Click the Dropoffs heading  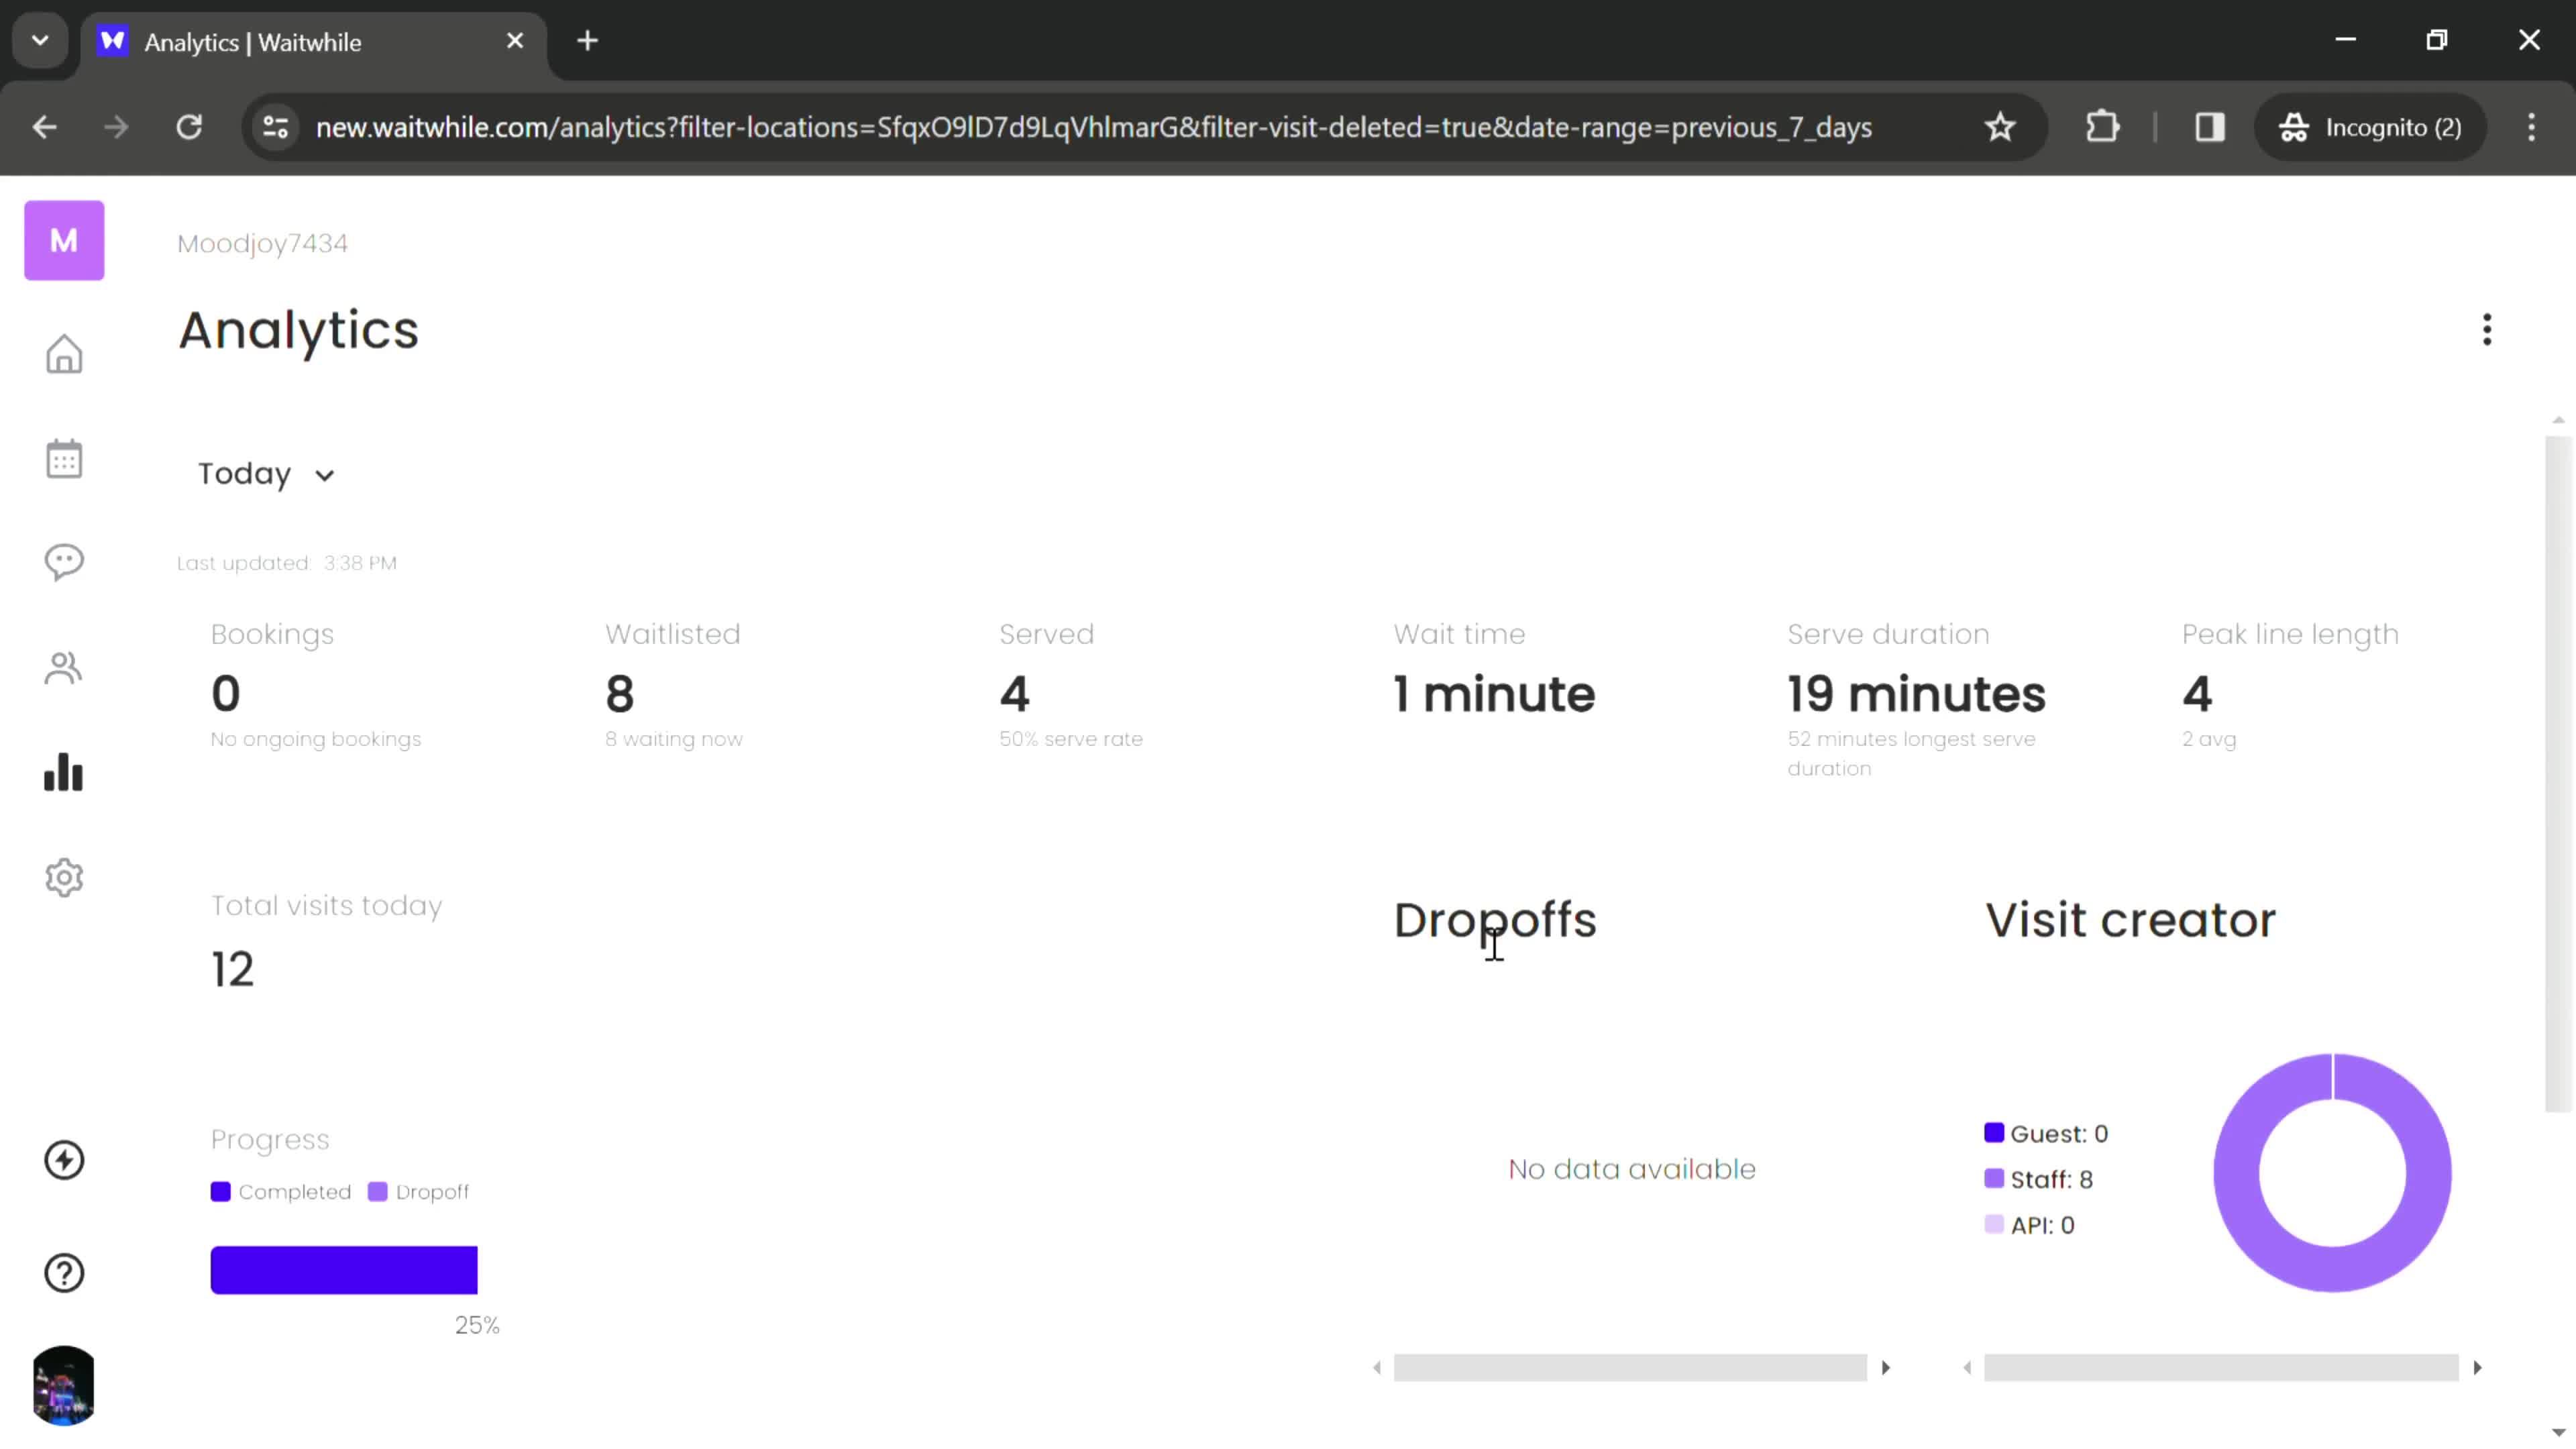click(x=1495, y=920)
